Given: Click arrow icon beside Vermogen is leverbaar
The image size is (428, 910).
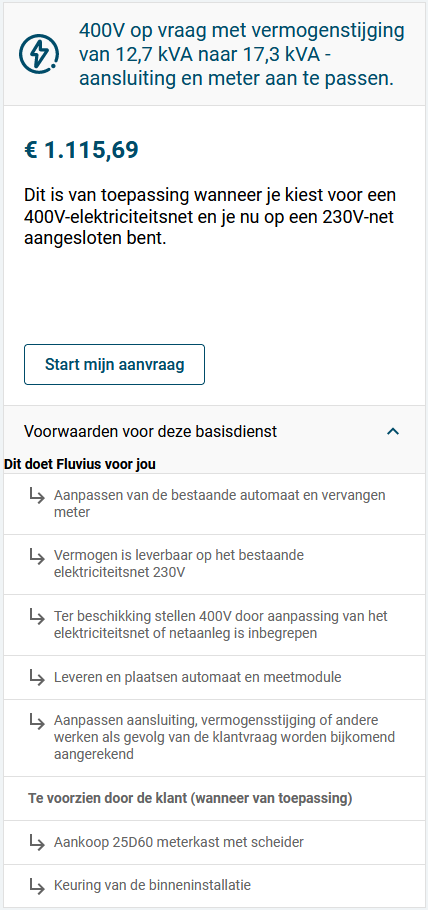Looking at the screenshot, I should tap(37, 557).
